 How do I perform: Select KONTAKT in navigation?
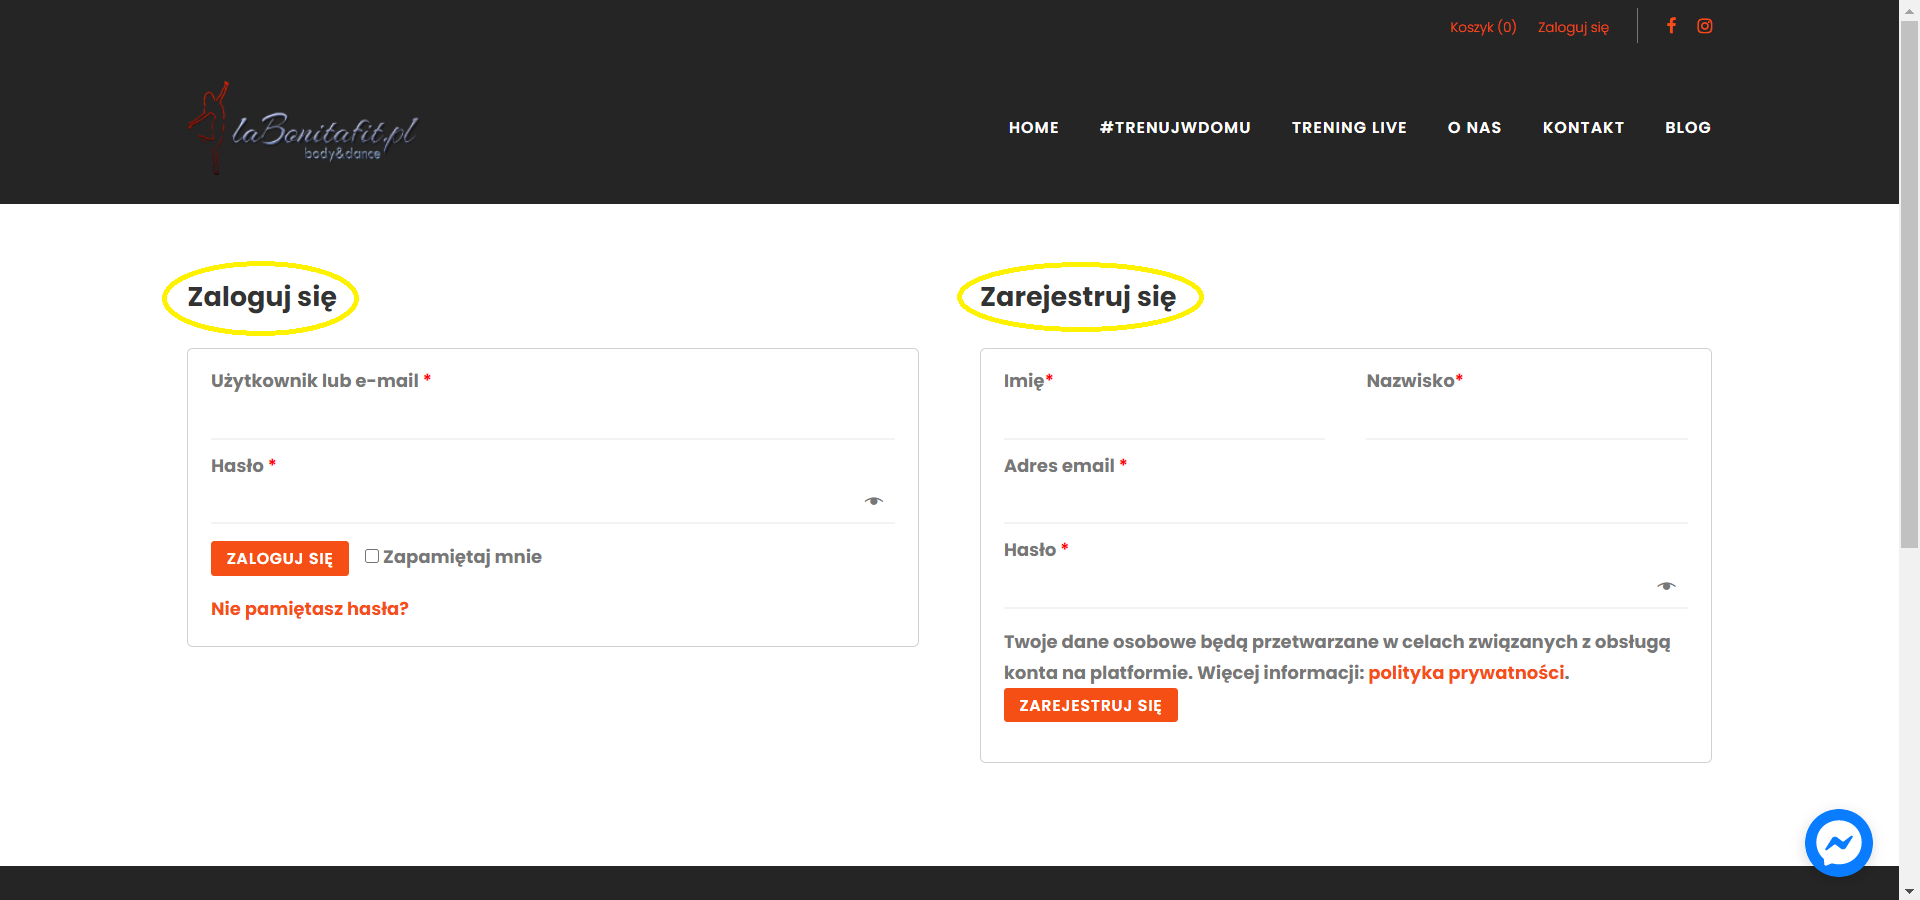coord(1583,128)
